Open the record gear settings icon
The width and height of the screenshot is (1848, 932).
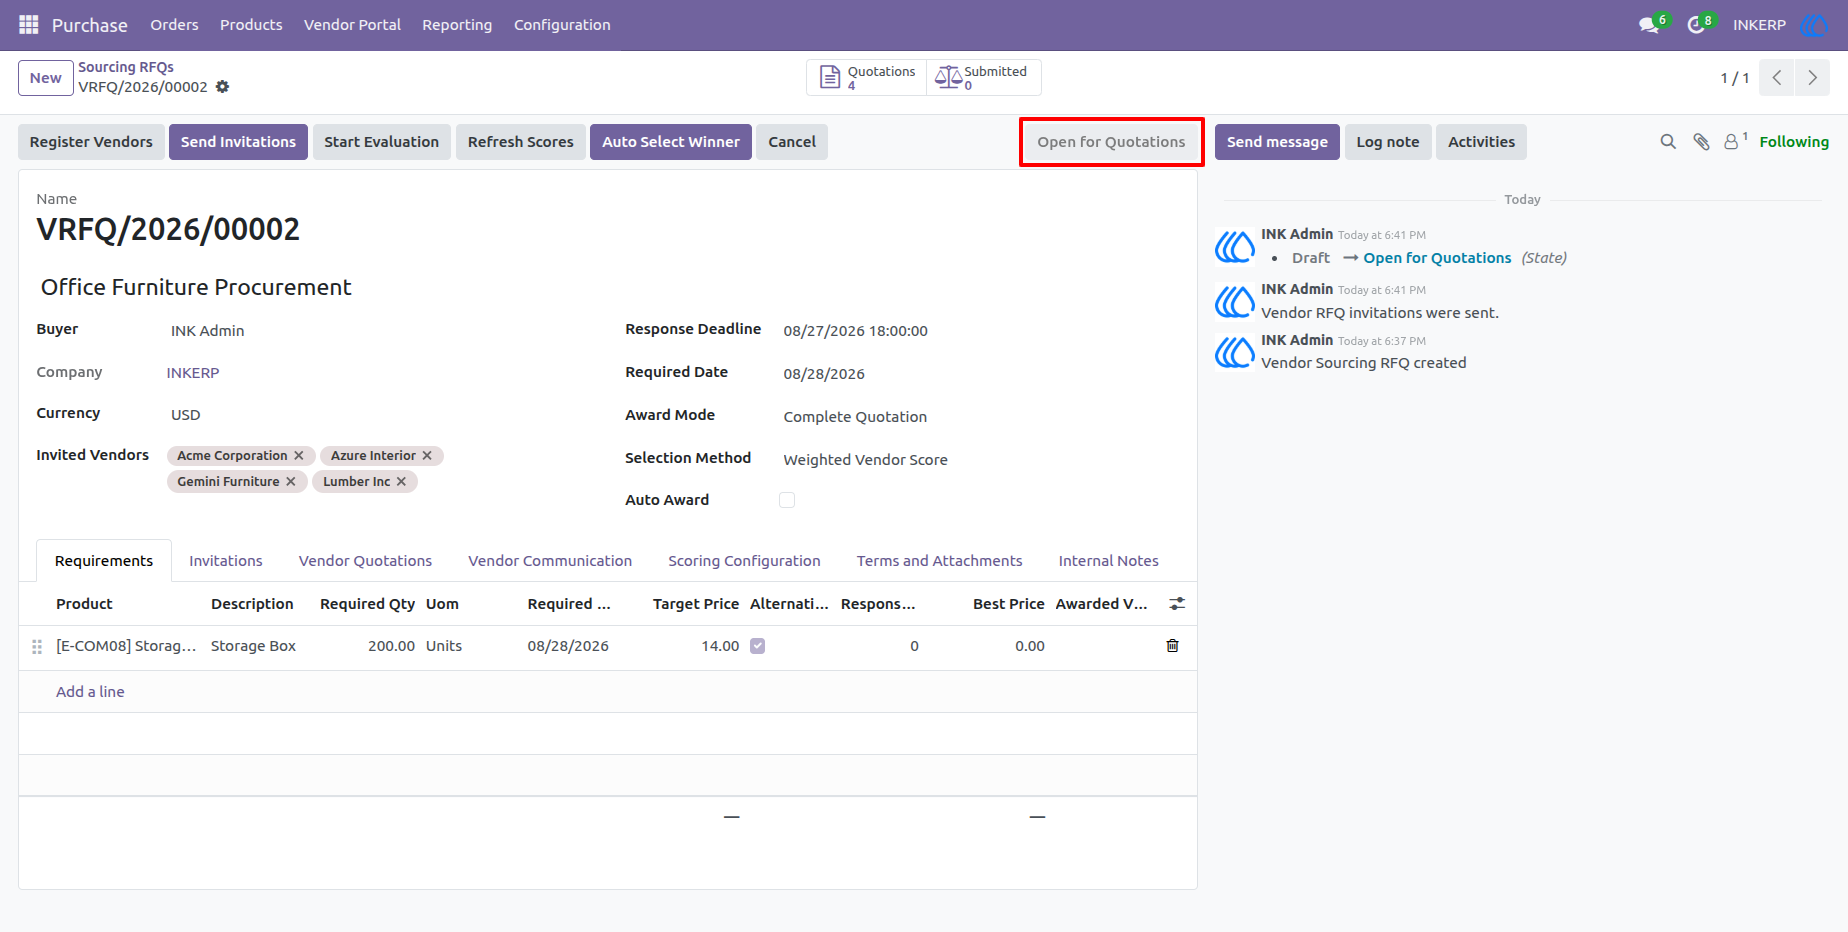pyautogui.click(x=223, y=87)
